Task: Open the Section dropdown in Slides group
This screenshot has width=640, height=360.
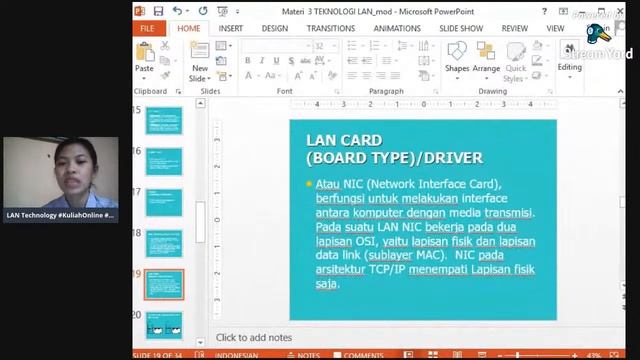Action: [224, 76]
